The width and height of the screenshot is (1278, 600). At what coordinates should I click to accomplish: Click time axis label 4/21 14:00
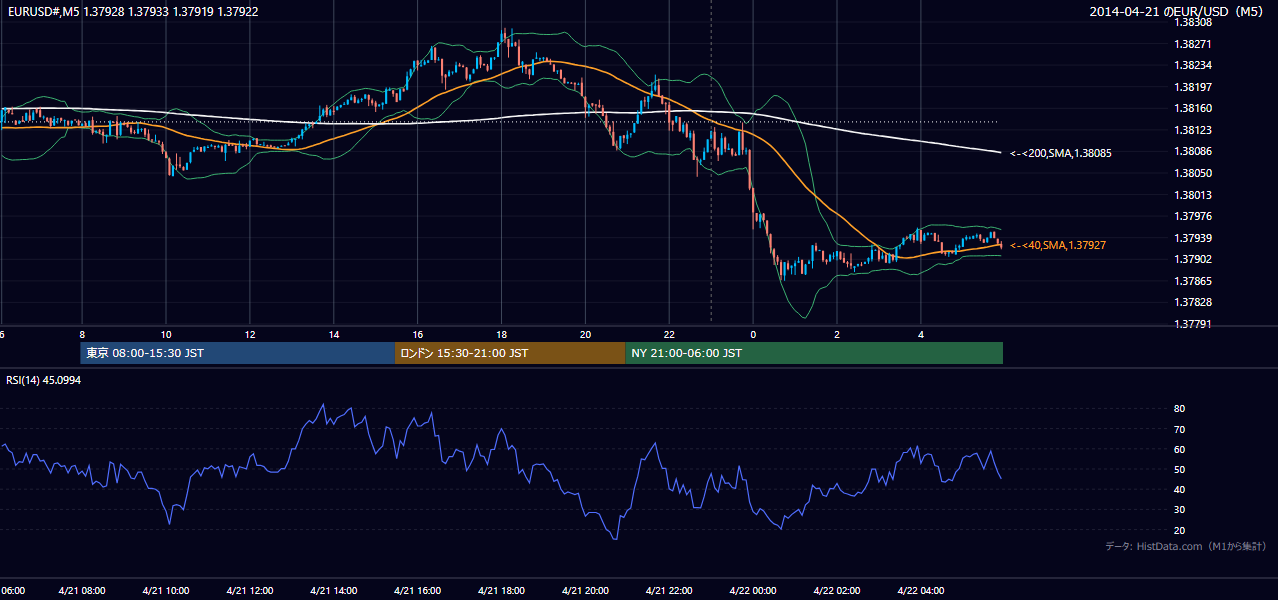click(334, 591)
